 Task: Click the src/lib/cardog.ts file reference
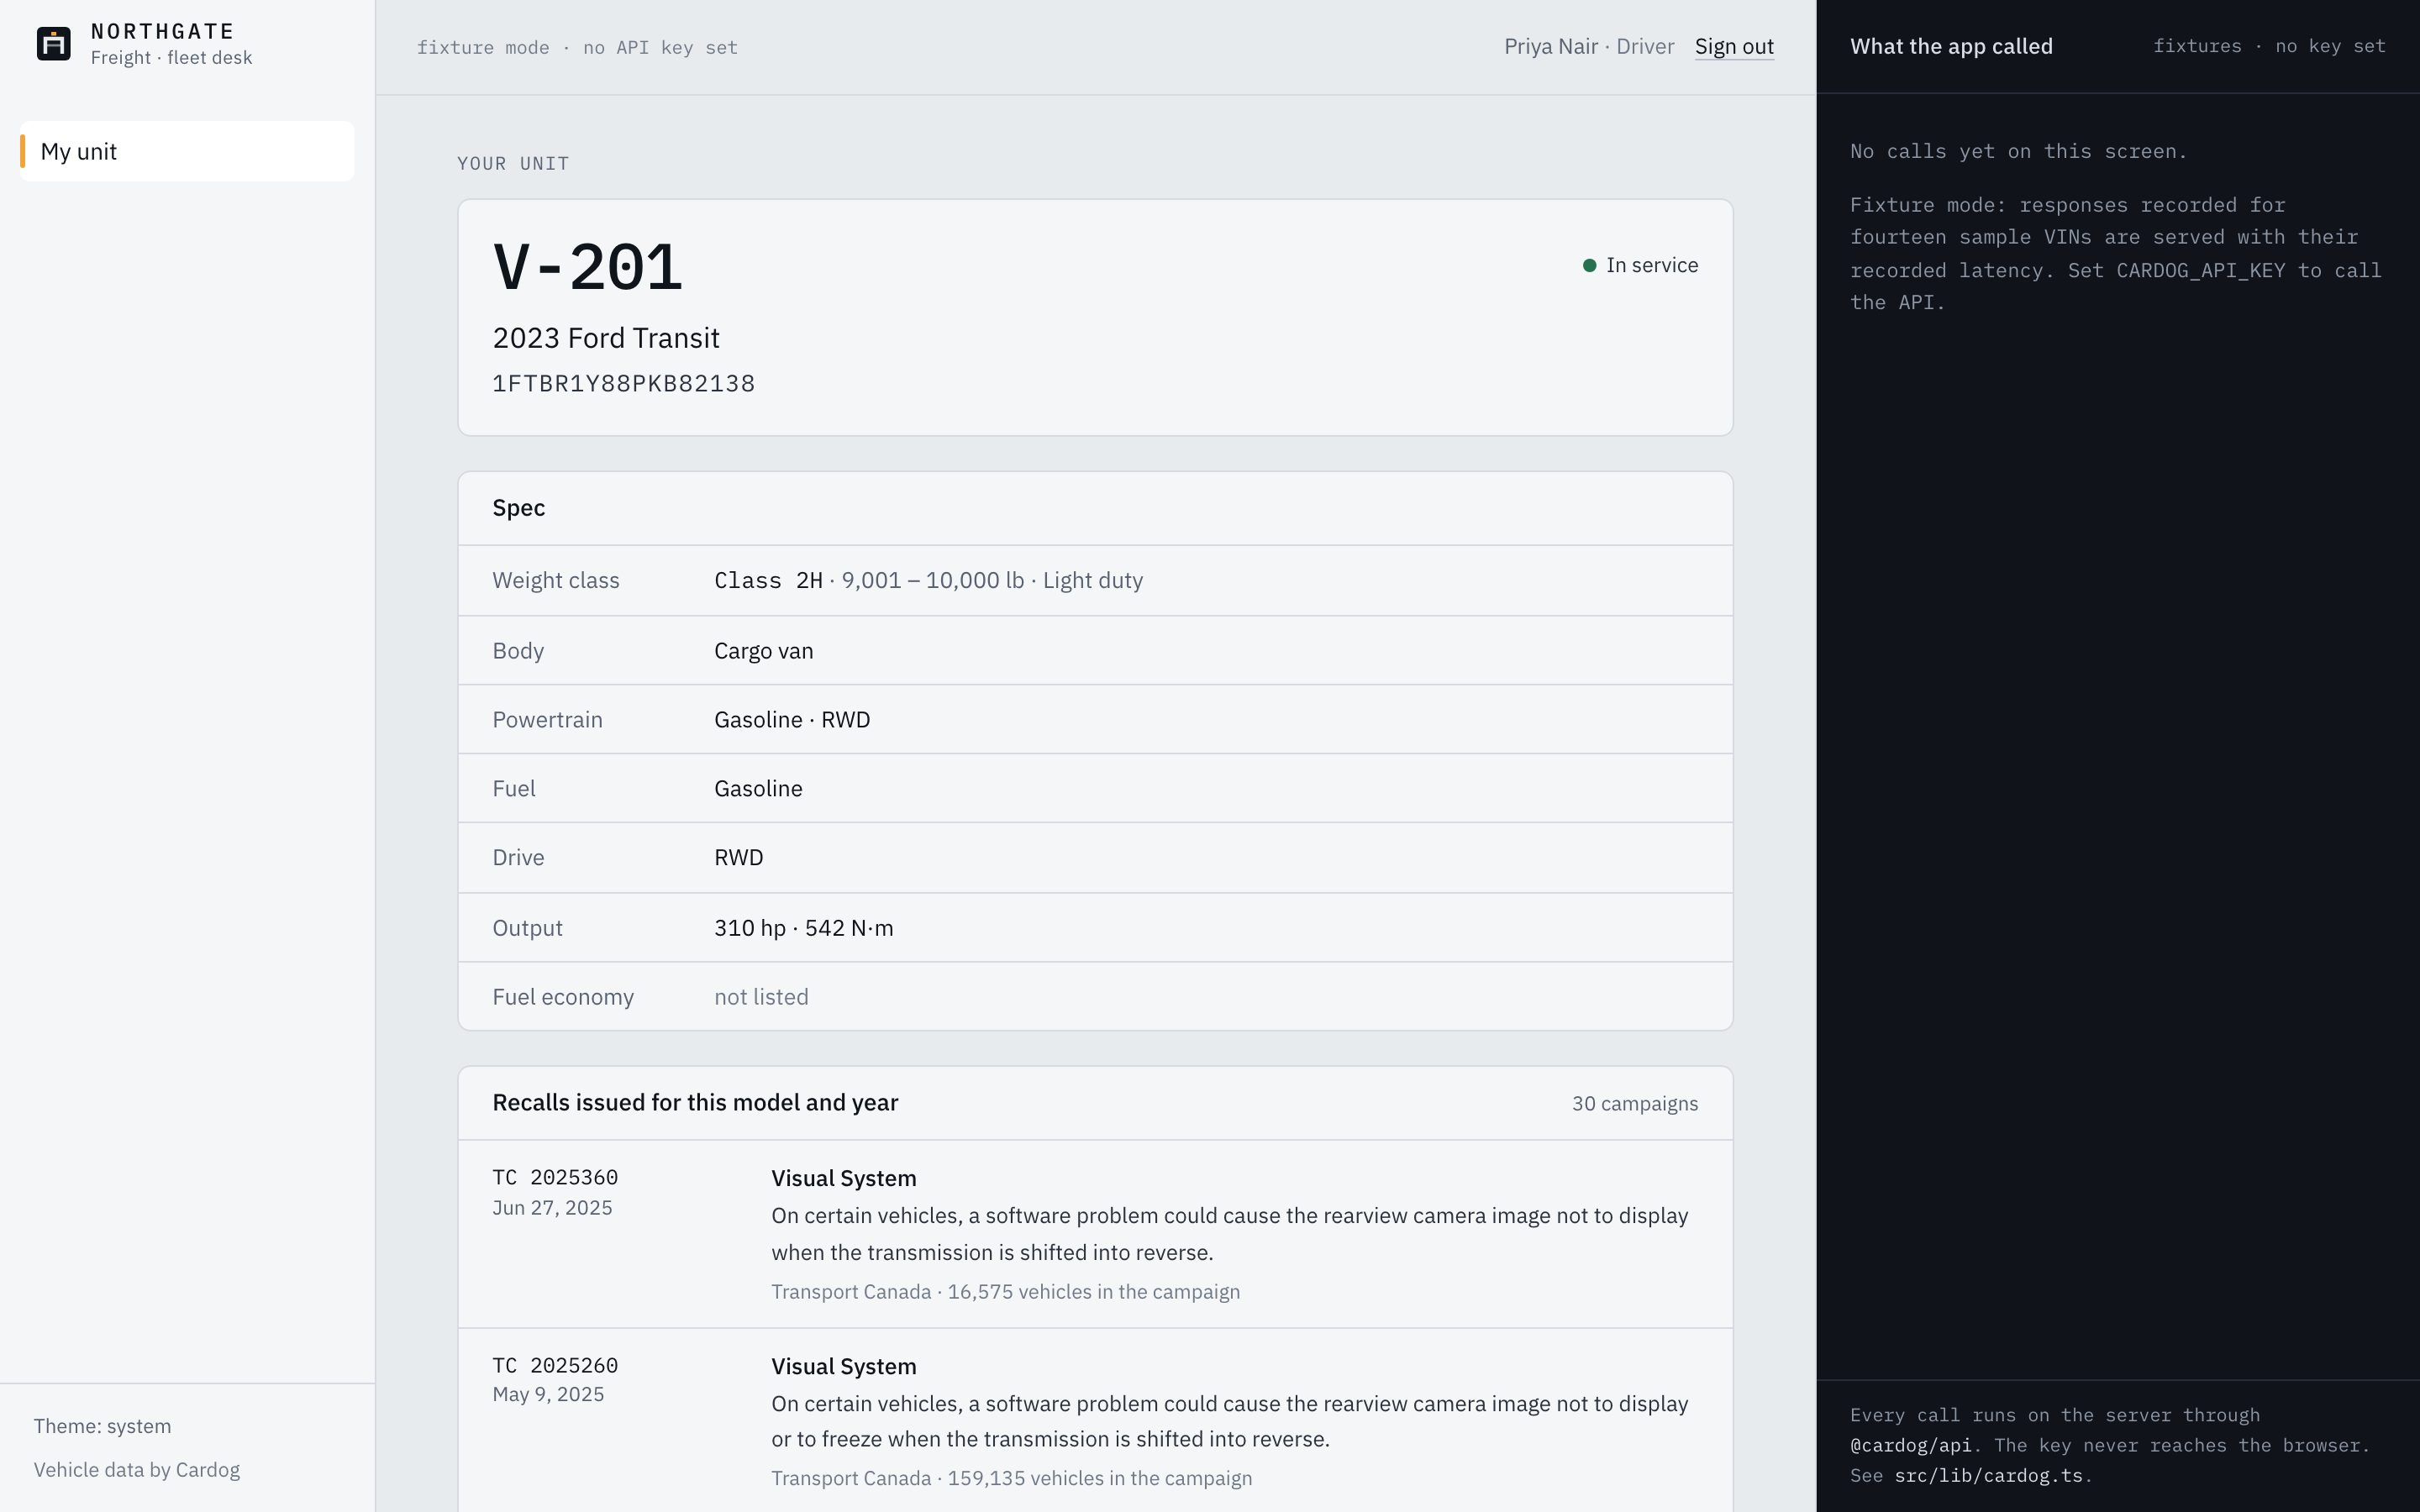pos(1988,1476)
